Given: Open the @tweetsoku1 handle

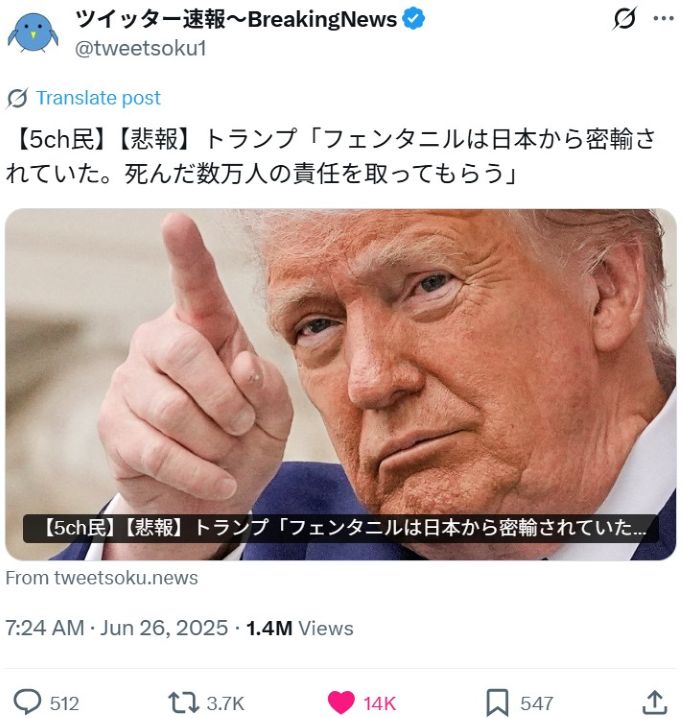Looking at the screenshot, I should coord(141,49).
